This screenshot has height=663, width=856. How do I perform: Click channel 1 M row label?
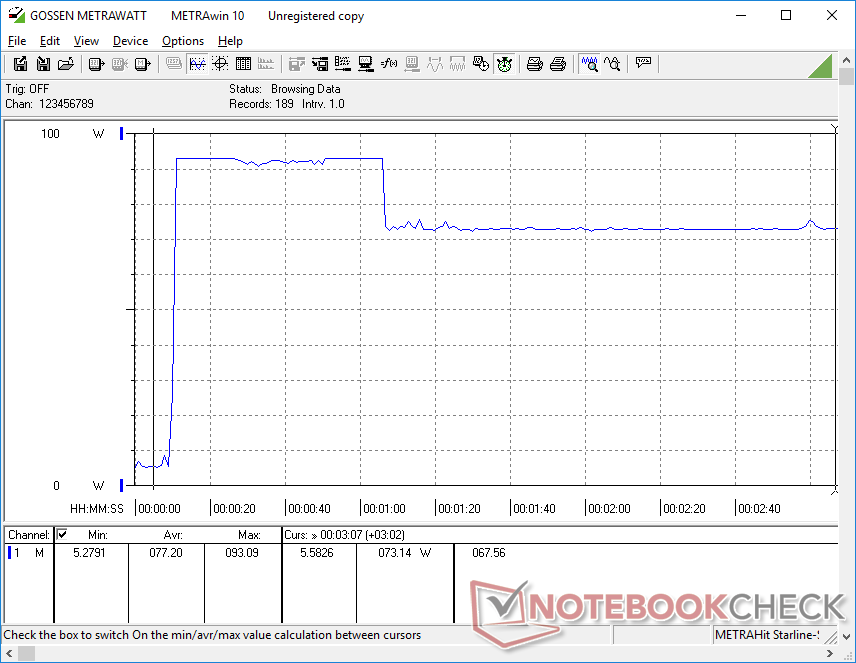pyautogui.click(x=26, y=553)
